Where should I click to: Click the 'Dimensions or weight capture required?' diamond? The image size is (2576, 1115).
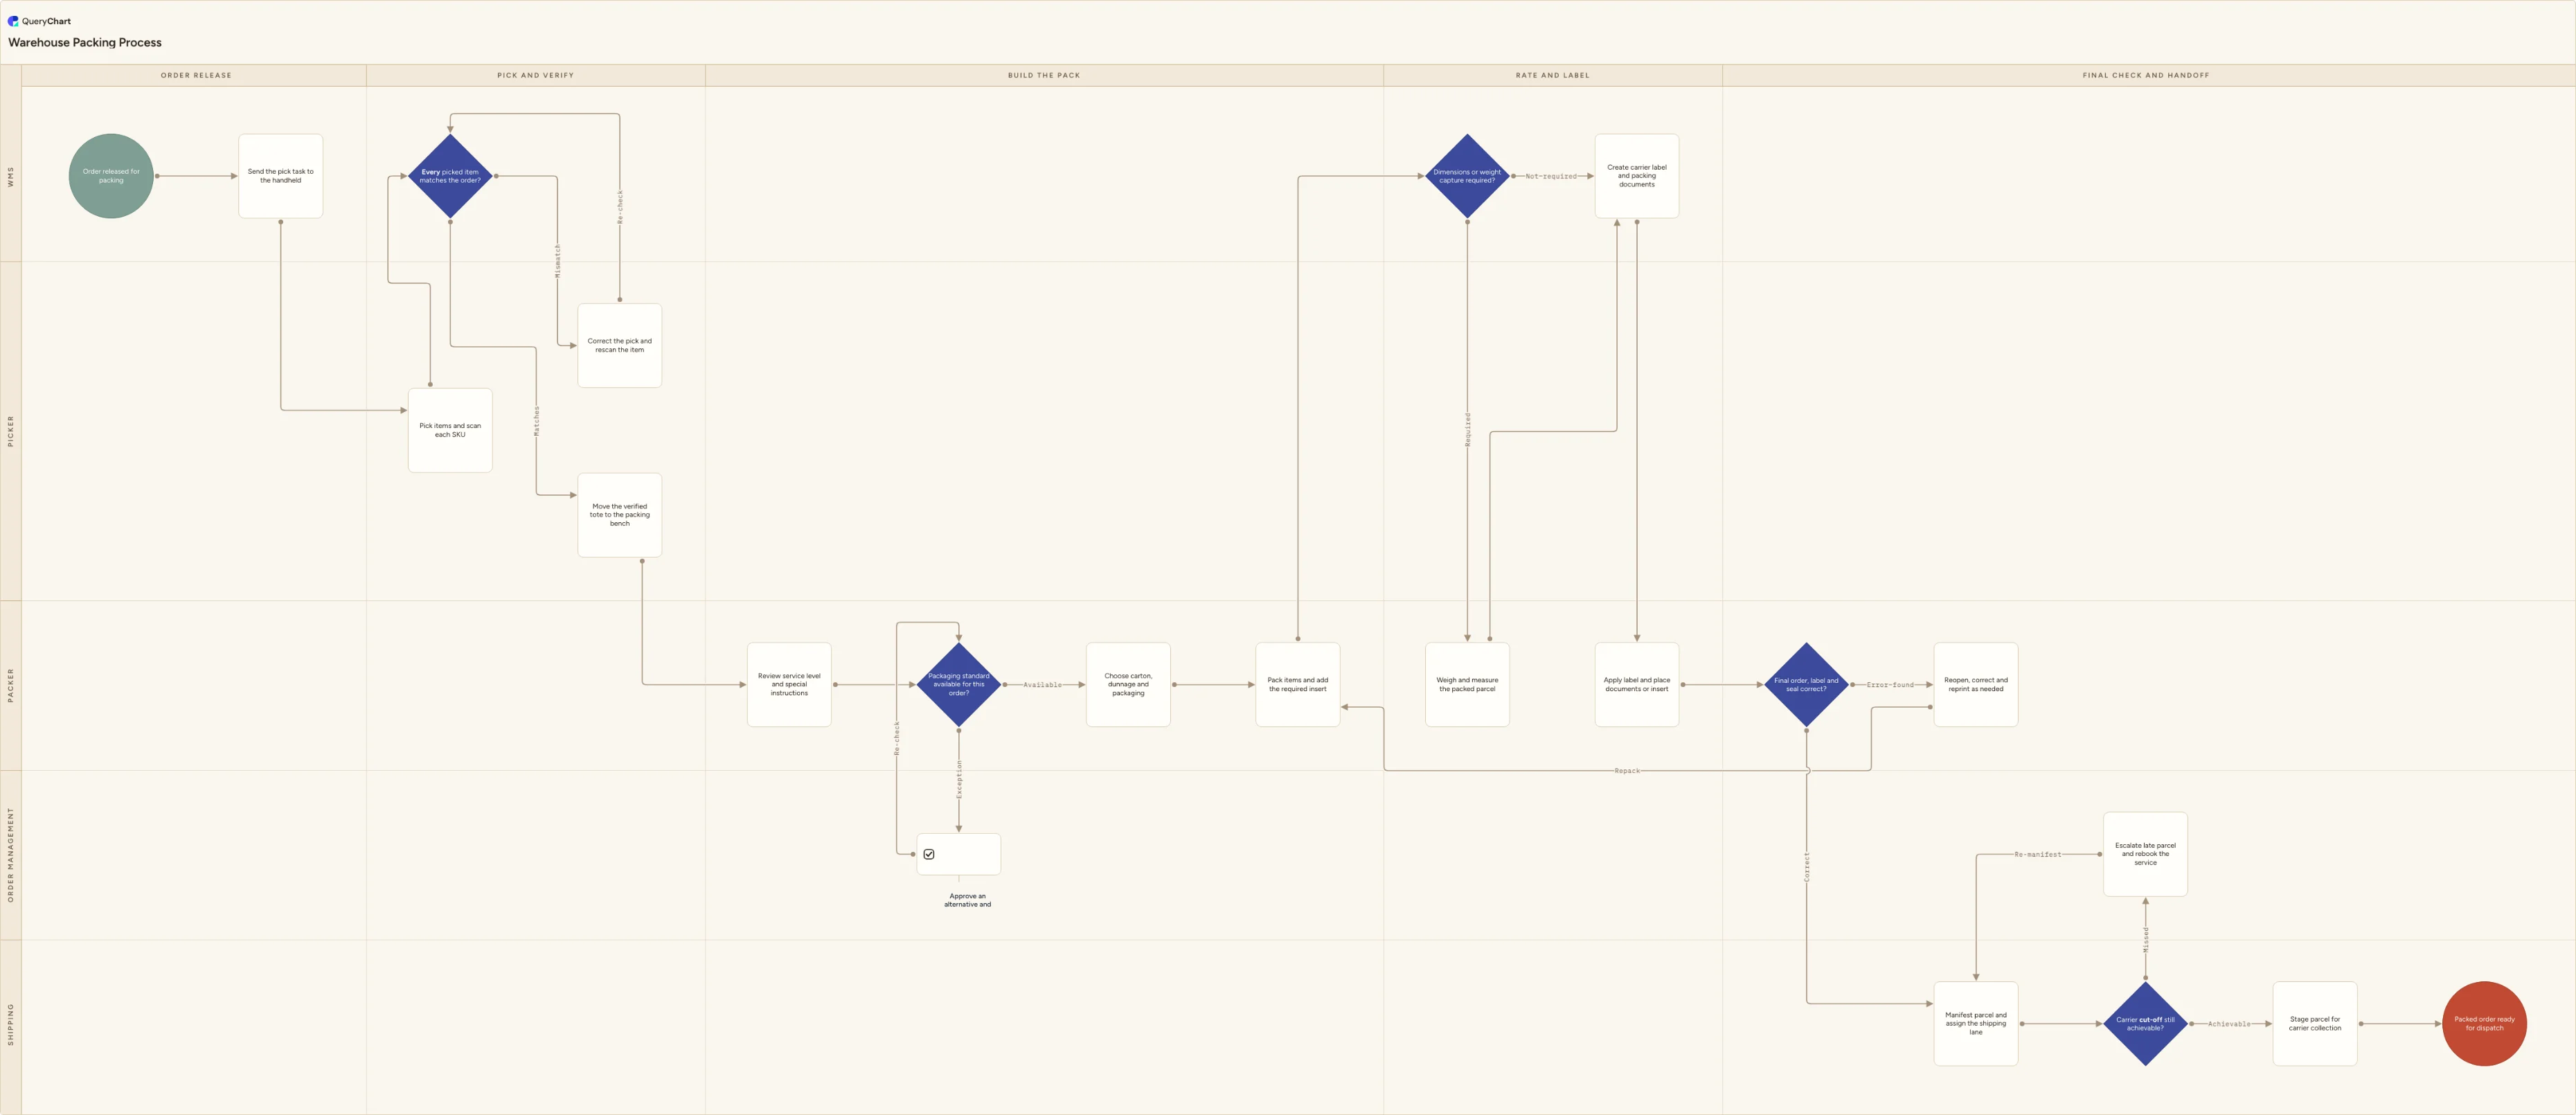(1467, 176)
